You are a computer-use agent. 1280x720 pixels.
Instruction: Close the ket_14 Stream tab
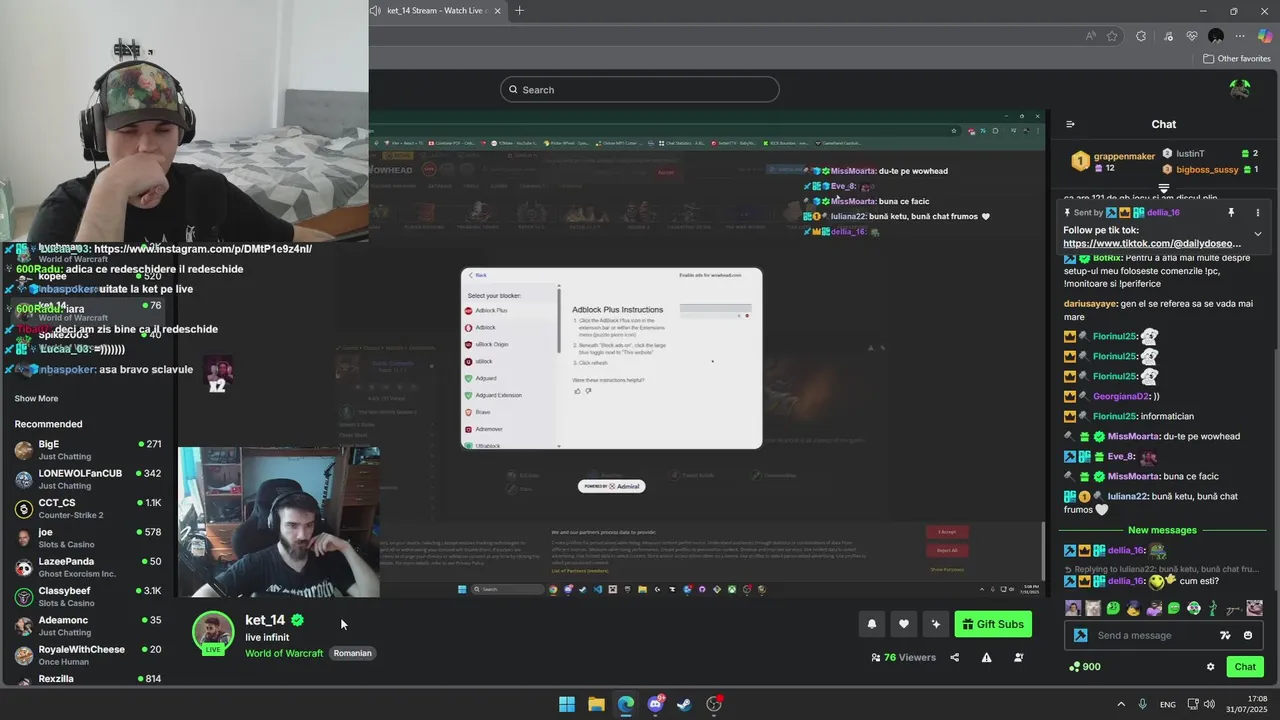497,11
